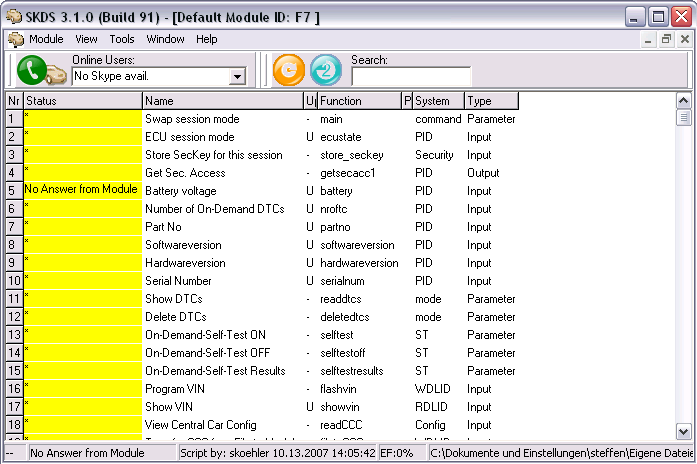Close the inner module window
This screenshot has height=464, width=697.
coord(684,39)
